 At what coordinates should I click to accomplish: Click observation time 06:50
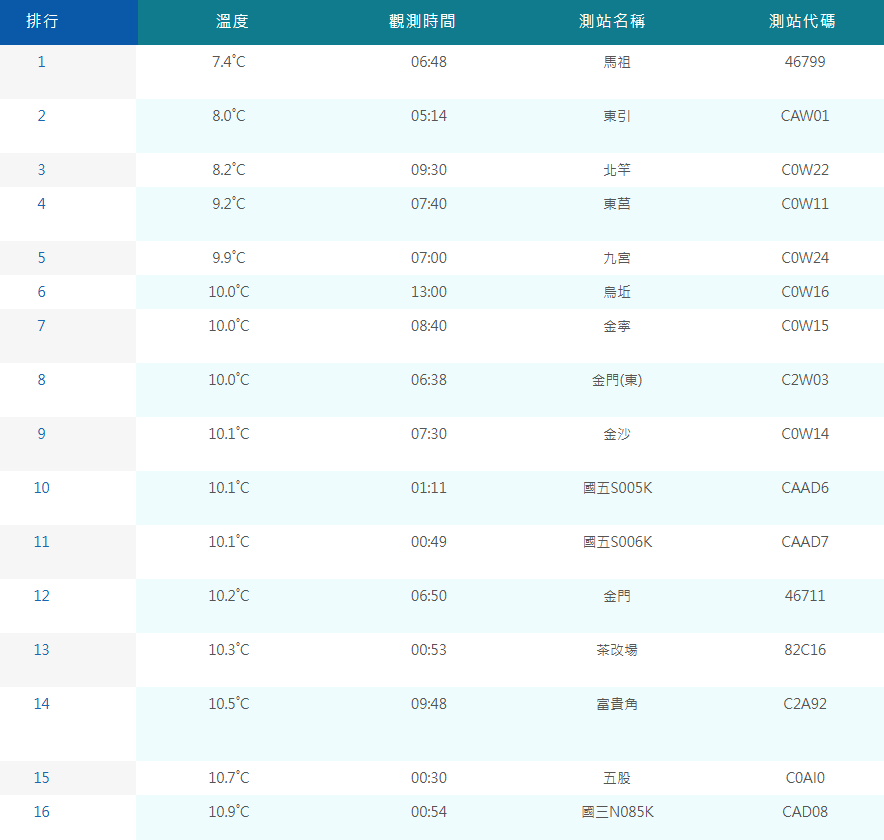[x=429, y=596]
